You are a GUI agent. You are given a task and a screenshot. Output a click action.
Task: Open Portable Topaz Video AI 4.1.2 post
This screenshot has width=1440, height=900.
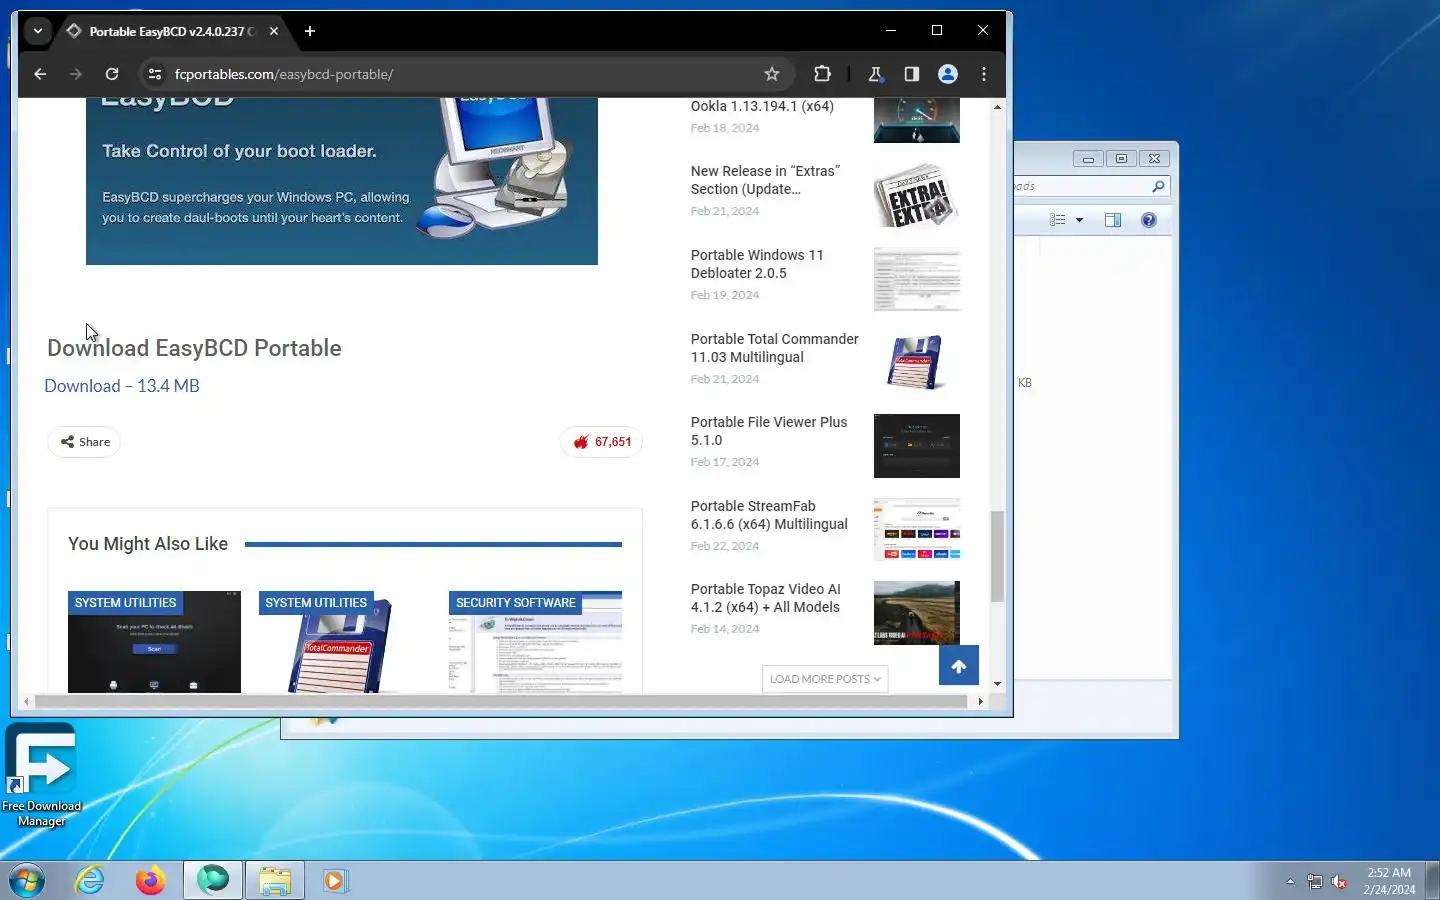click(x=765, y=598)
